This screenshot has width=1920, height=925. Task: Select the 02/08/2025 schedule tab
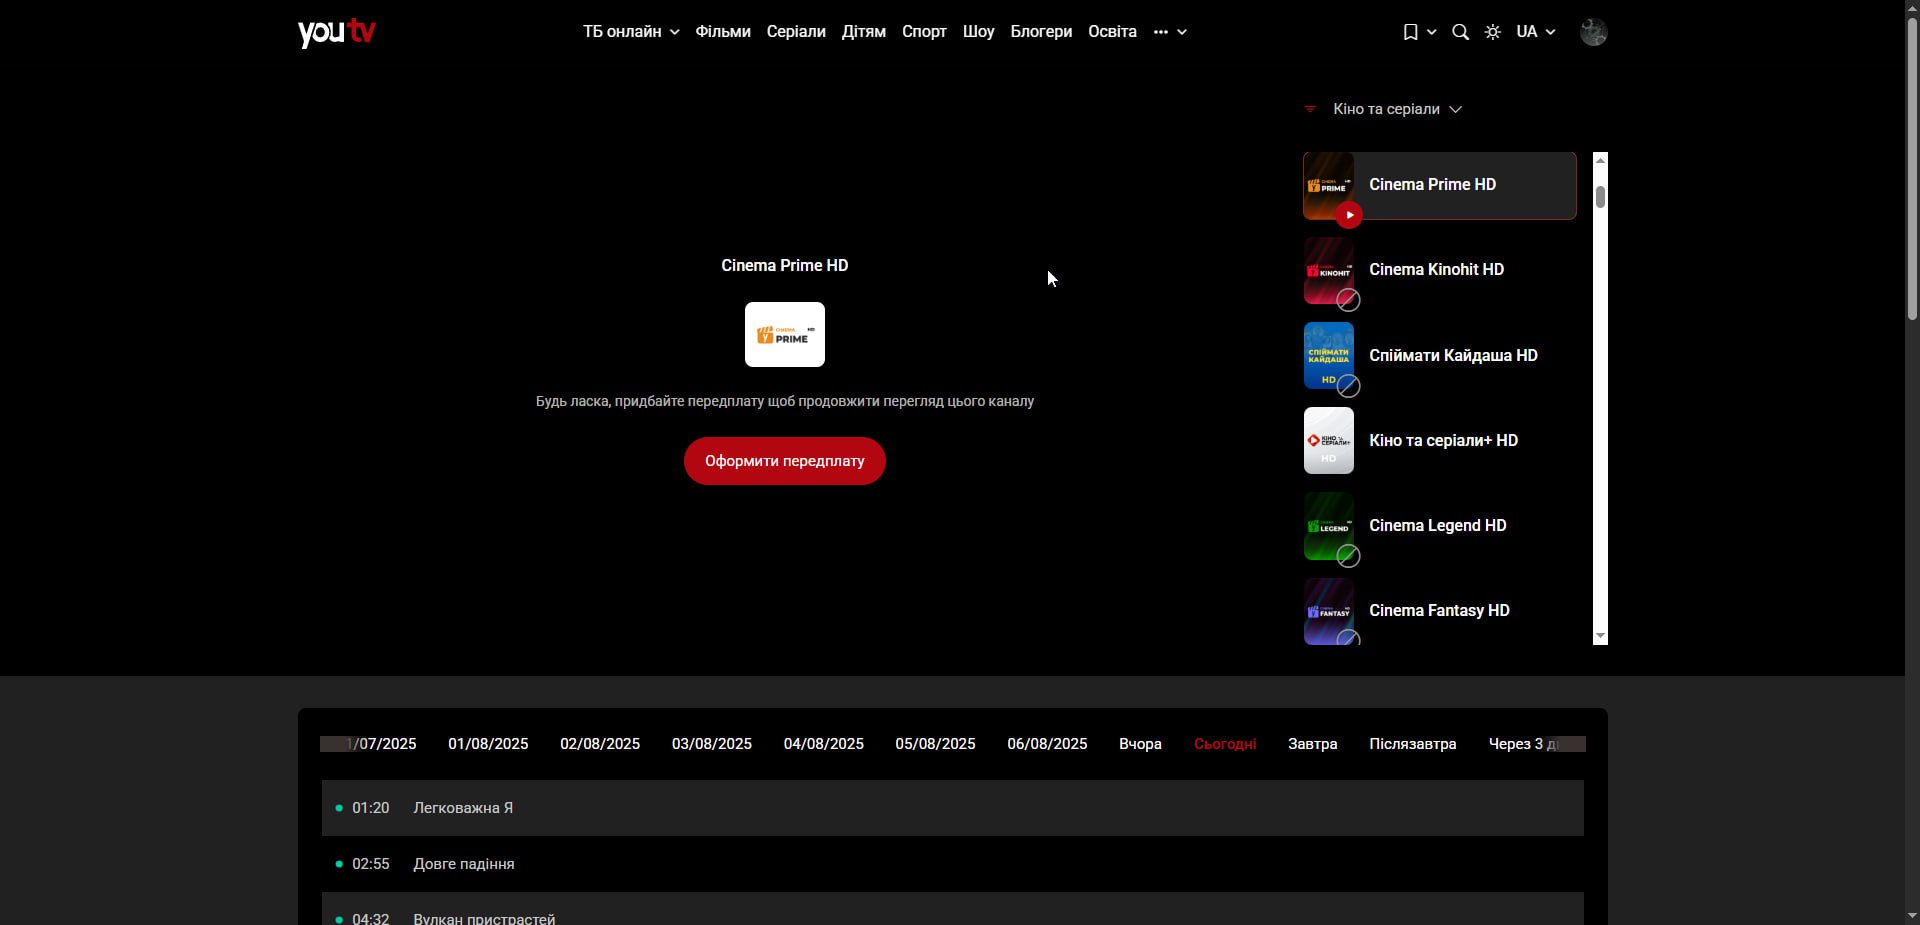(x=600, y=744)
